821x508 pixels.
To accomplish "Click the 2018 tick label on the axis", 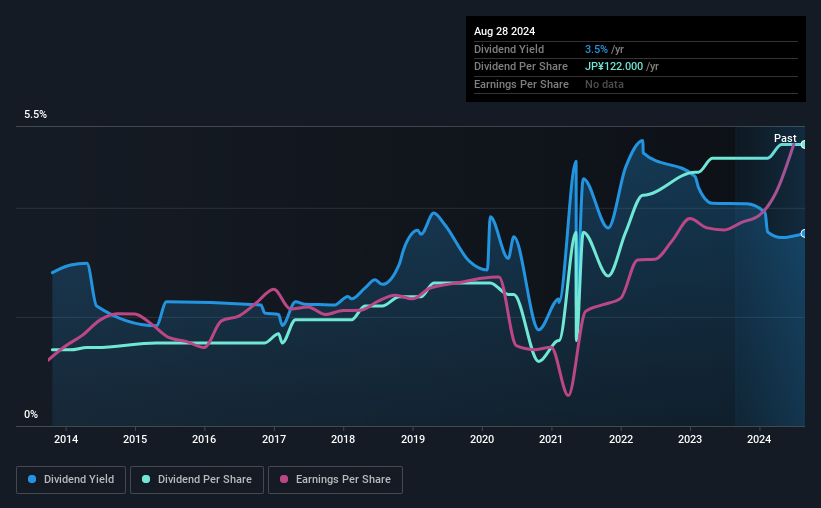I will coord(343,438).
